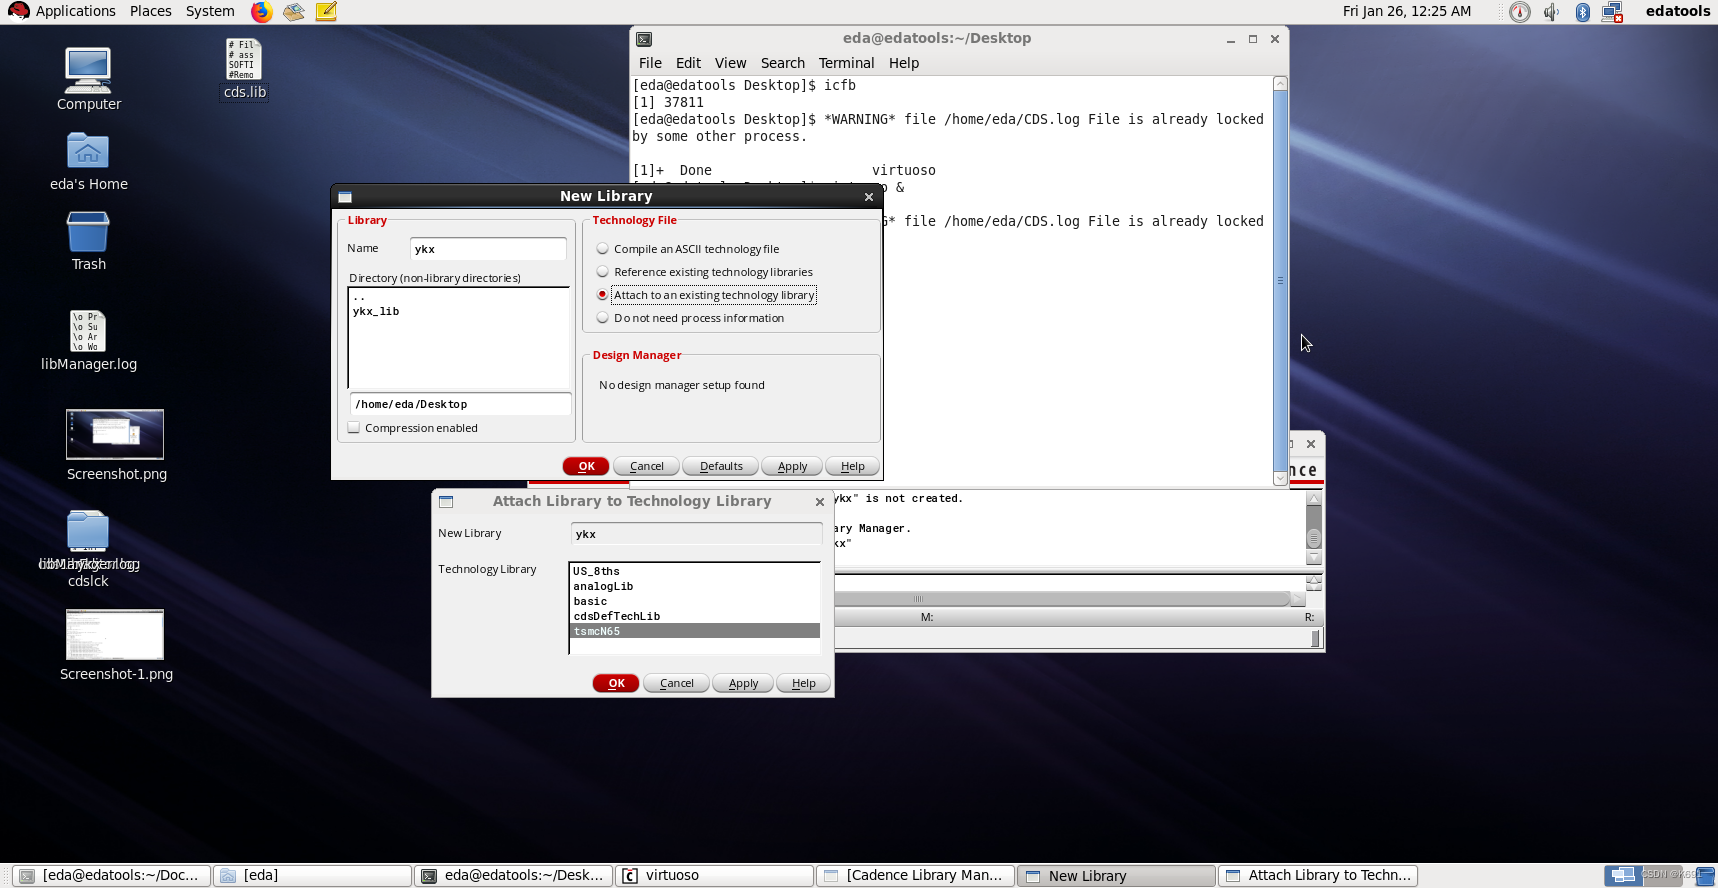Open terminal Search menu
Screen dimensions: 1718x888
pyautogui.click(x=782, y=63)
